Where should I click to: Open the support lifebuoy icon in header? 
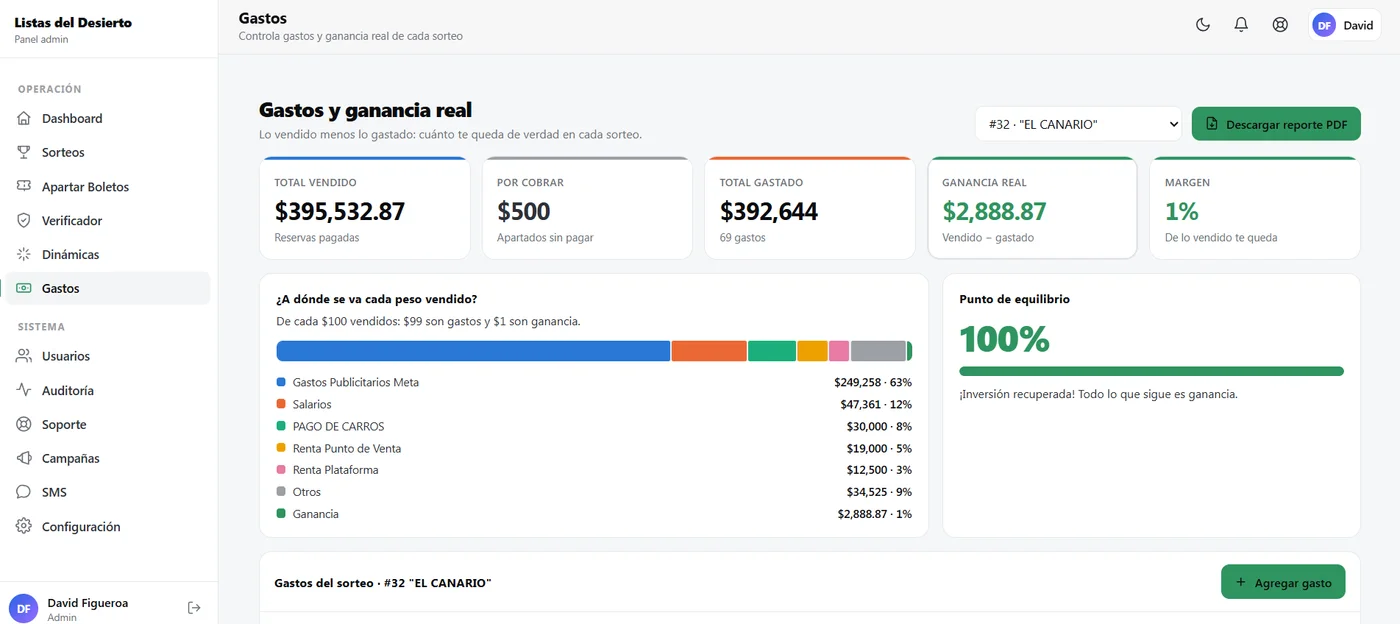click(x=1280, y=25)
